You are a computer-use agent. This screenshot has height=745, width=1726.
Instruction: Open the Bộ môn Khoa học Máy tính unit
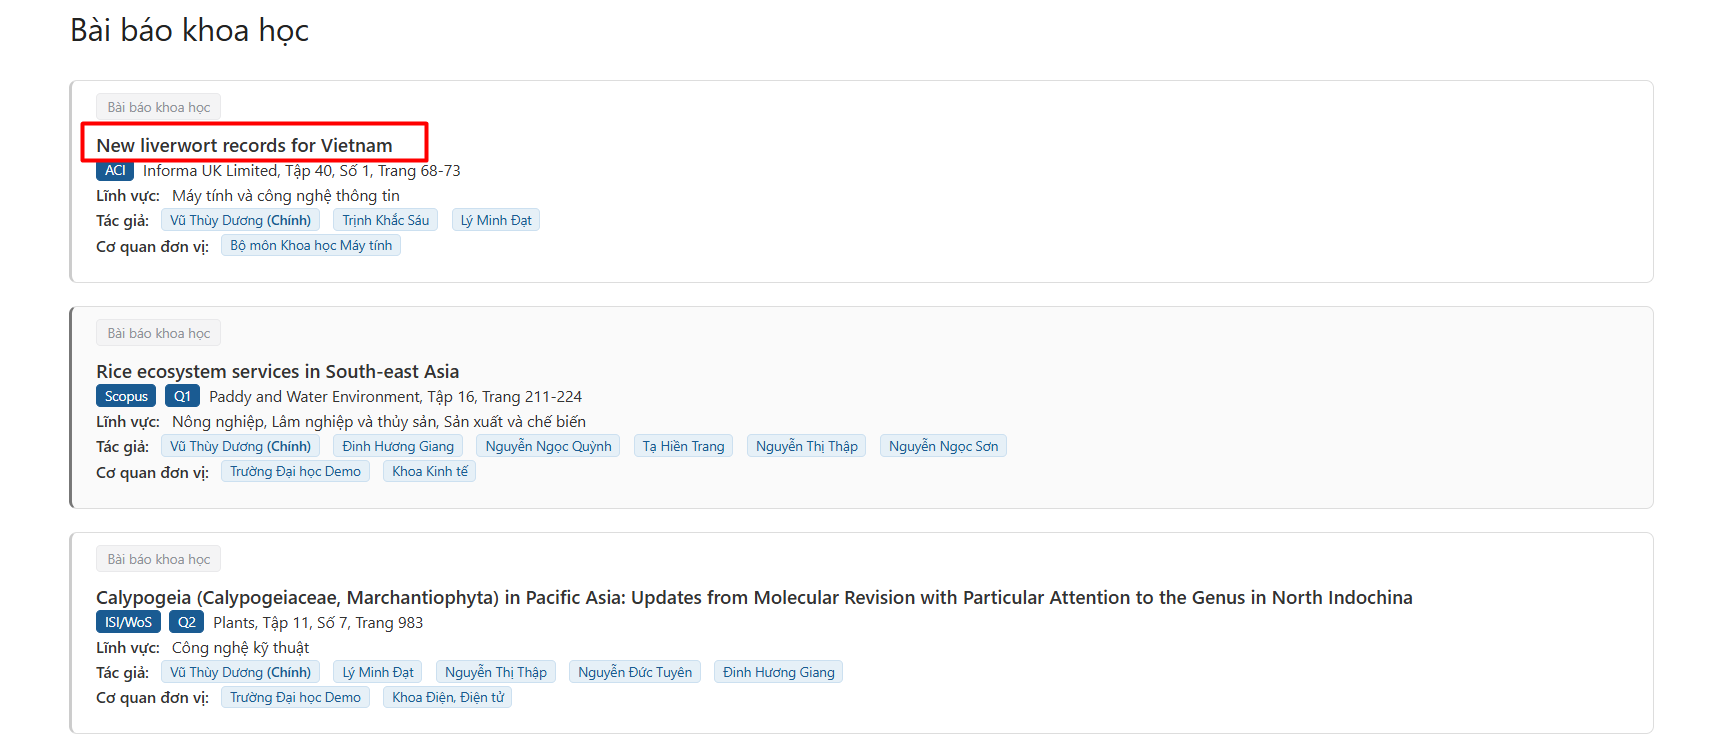tap(311, 246)
